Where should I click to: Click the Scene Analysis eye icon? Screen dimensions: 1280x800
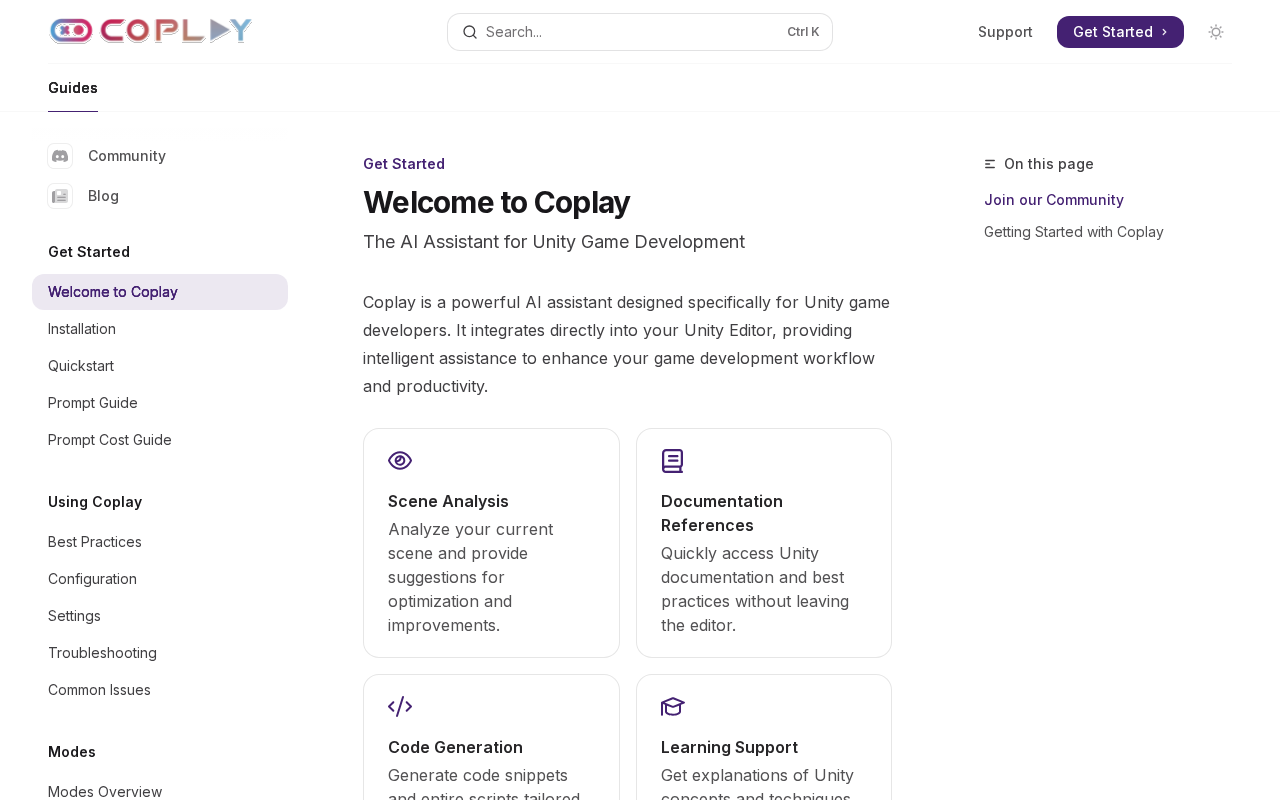pyautogui.click(x=400, y=460)
